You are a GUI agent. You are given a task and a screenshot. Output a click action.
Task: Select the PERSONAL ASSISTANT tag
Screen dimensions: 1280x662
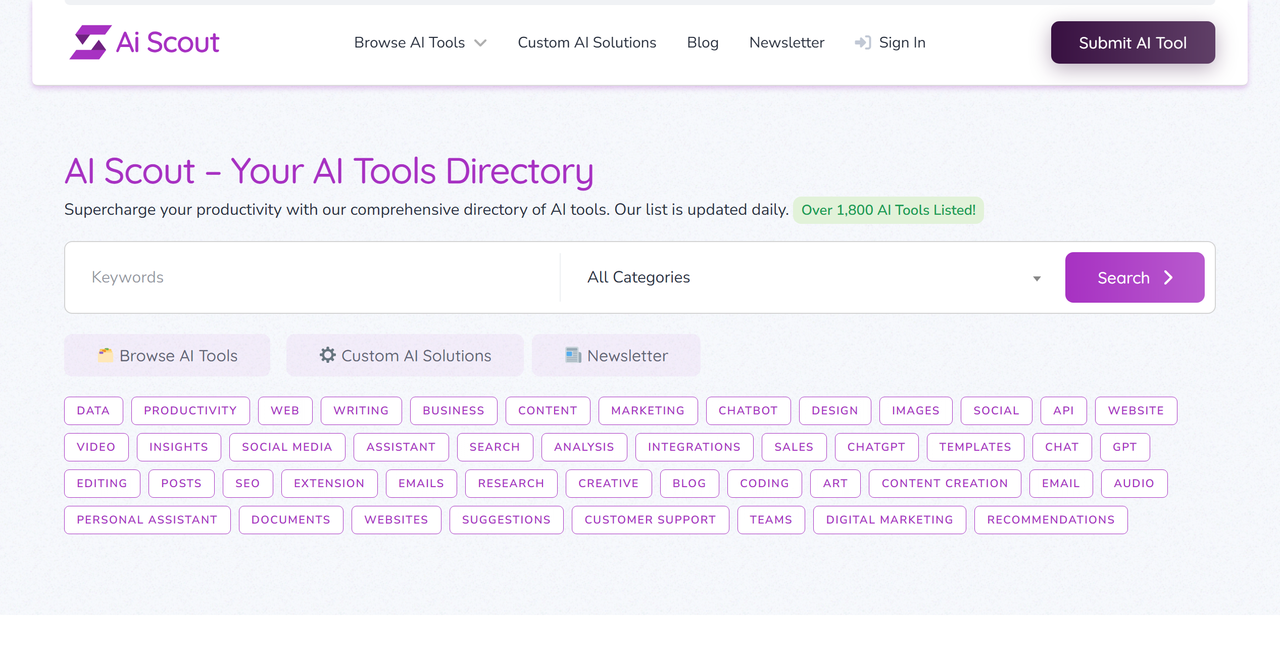[147, 520]
